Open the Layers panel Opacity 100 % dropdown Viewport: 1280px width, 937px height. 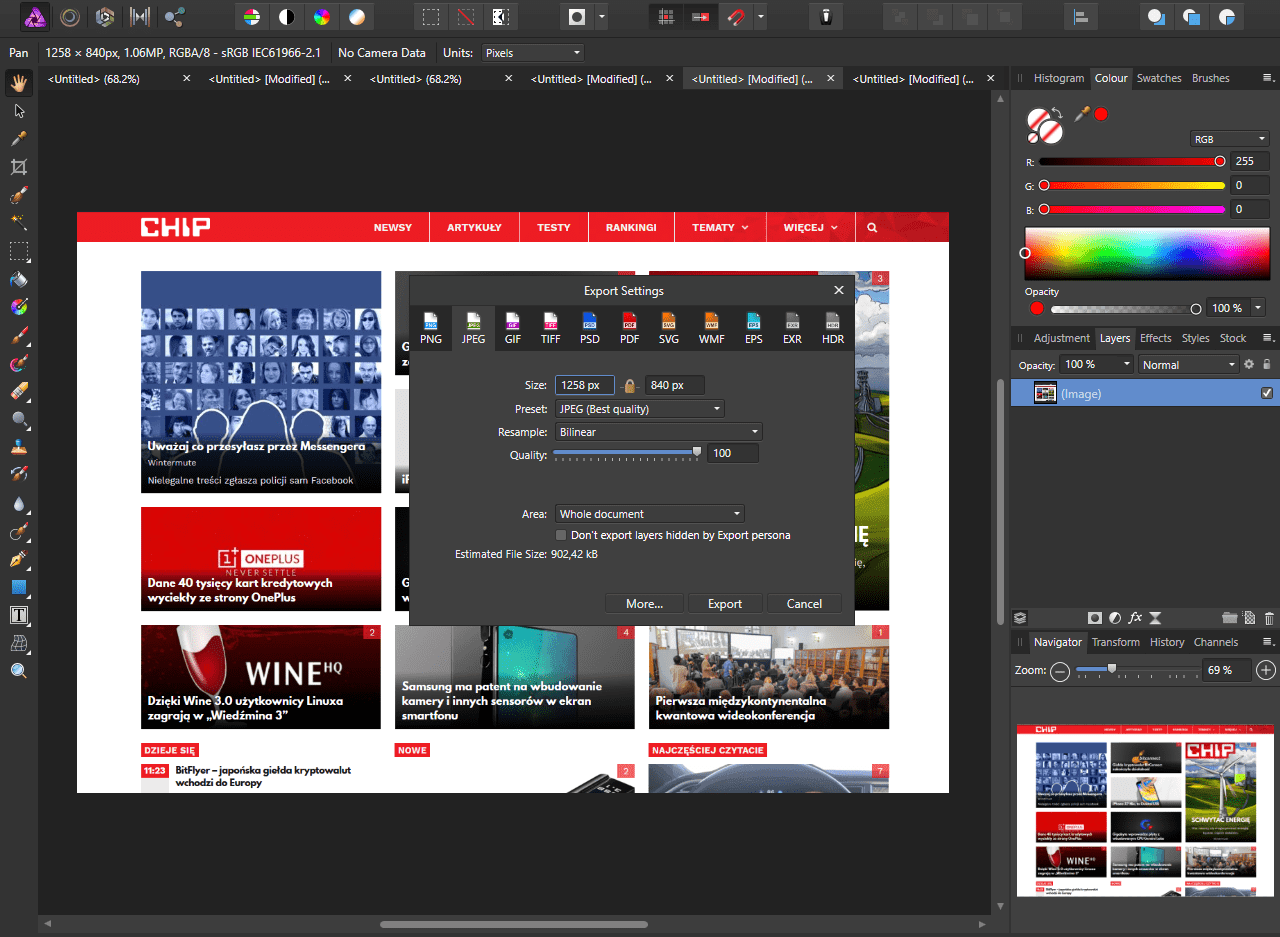1097,365
